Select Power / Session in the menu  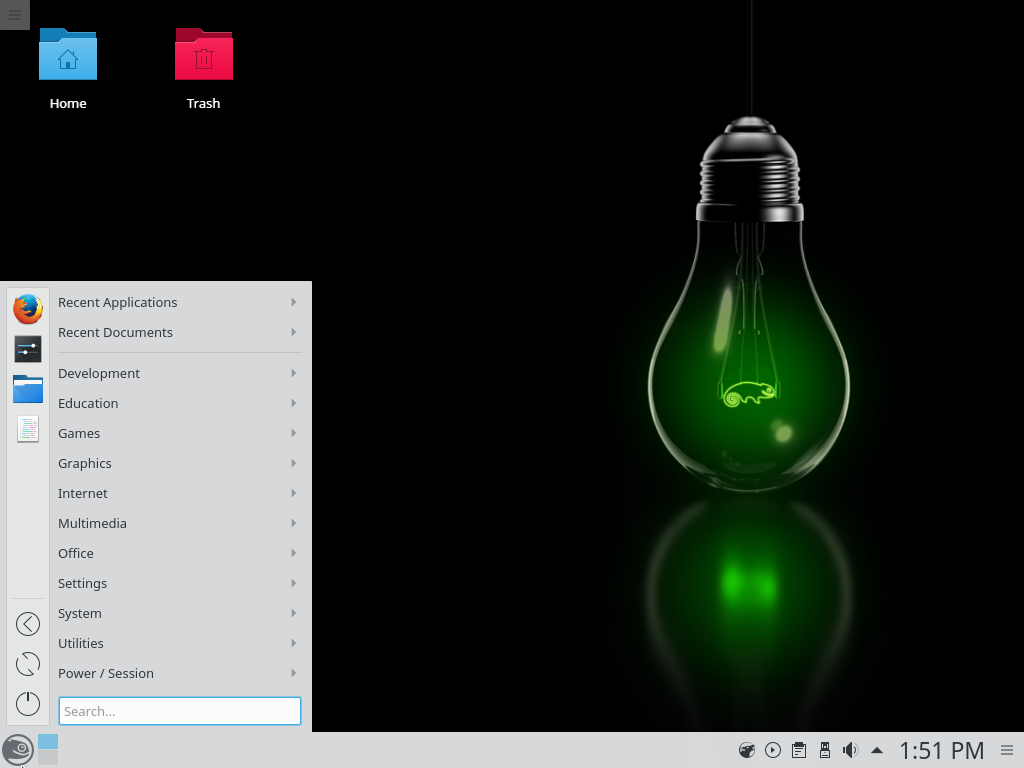(x=105, y=673)
